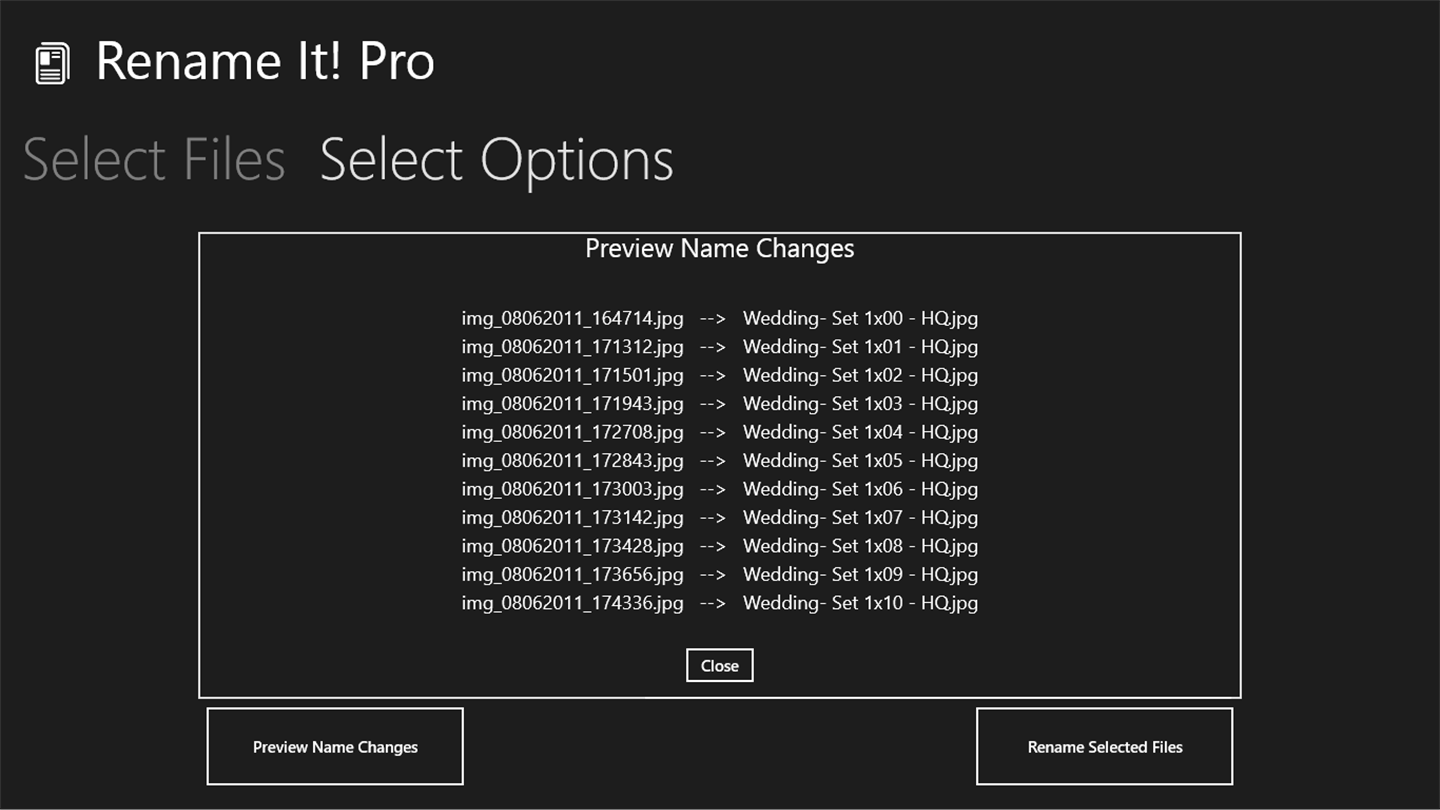Select original filename img_08062011_172843.jpg
The height and width of the screenshot is (810, 1440).
(x=572, y=461)
